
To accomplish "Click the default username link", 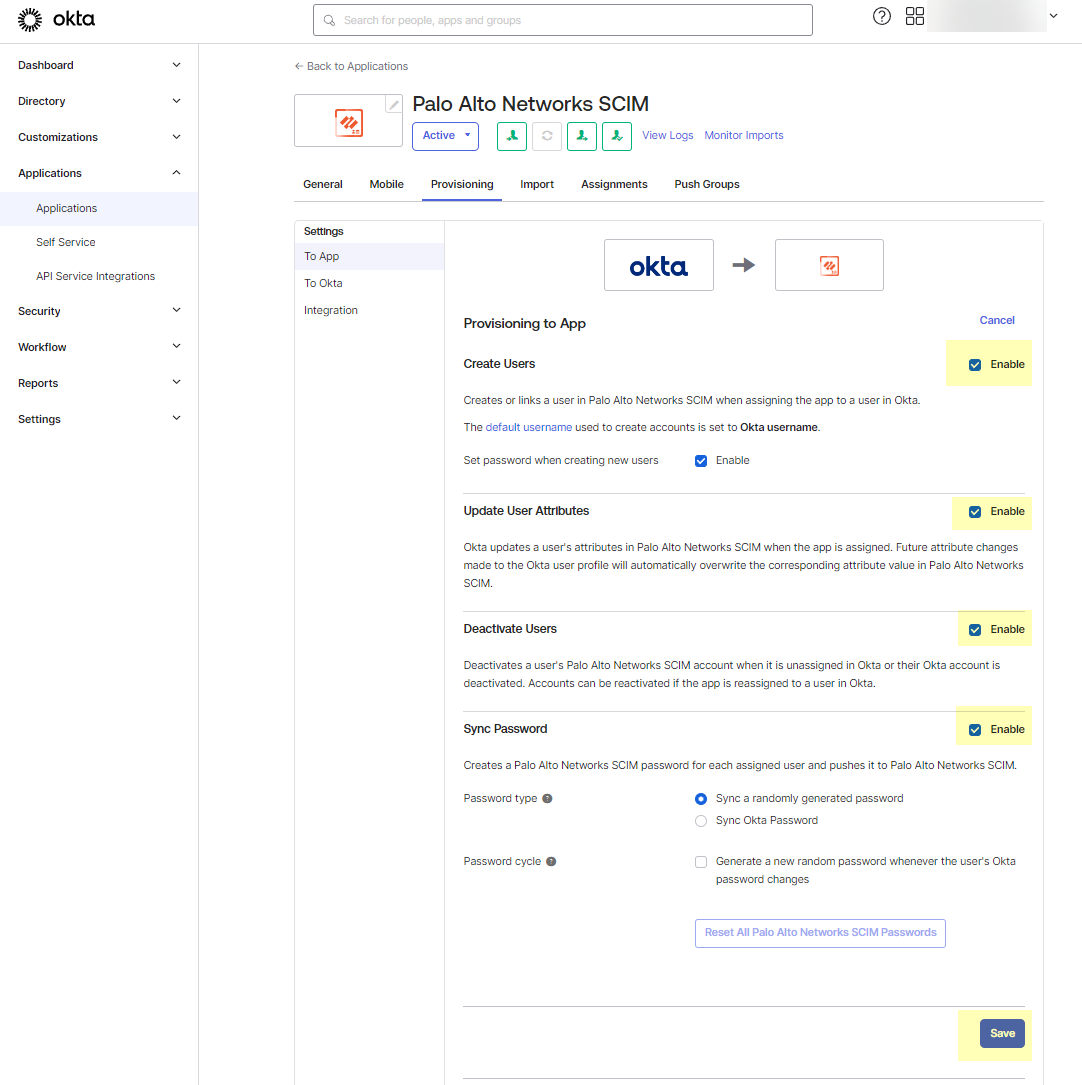I will (x=529, y=428).
